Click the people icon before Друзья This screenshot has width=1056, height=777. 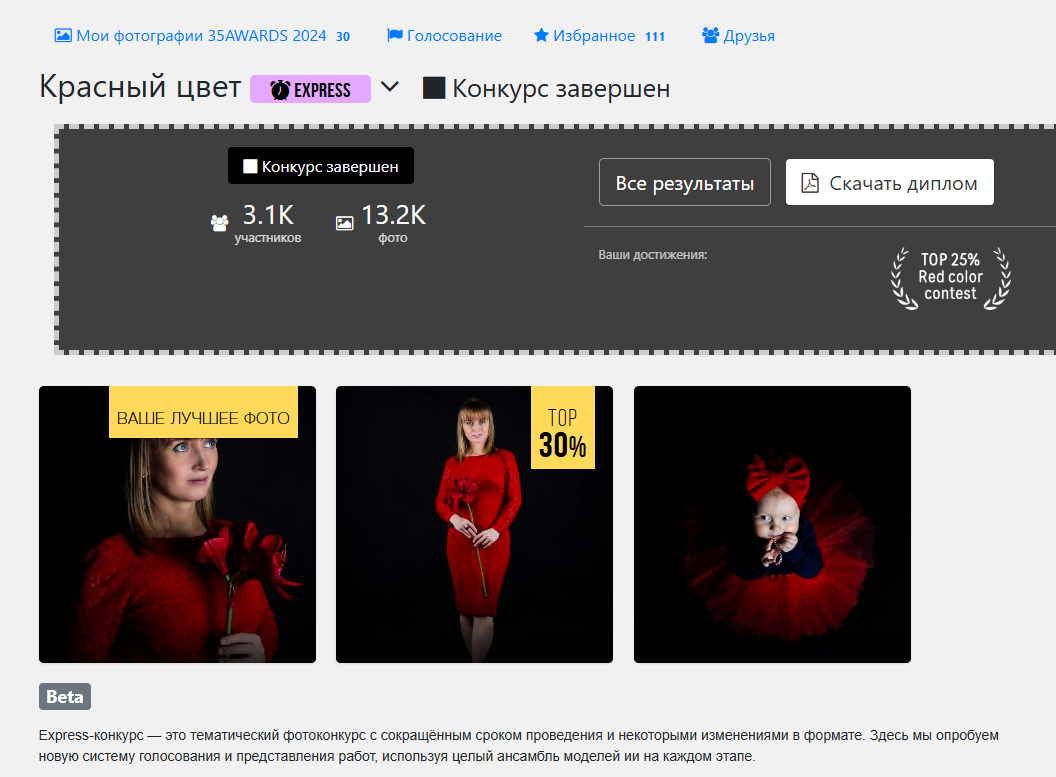point(711,36)
